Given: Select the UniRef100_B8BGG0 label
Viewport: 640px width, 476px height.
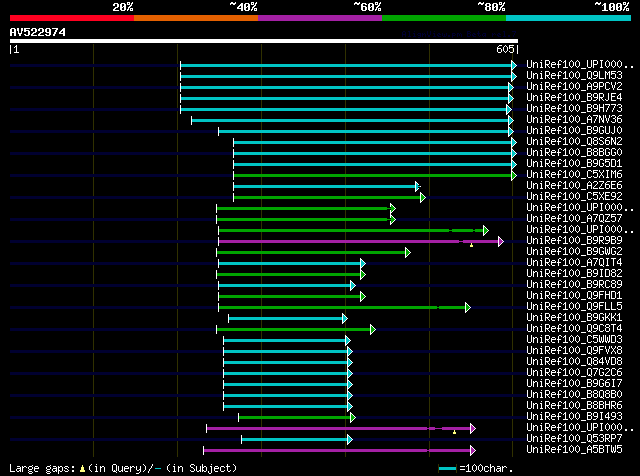Looking at the screenshot, I should click(574, 153).
